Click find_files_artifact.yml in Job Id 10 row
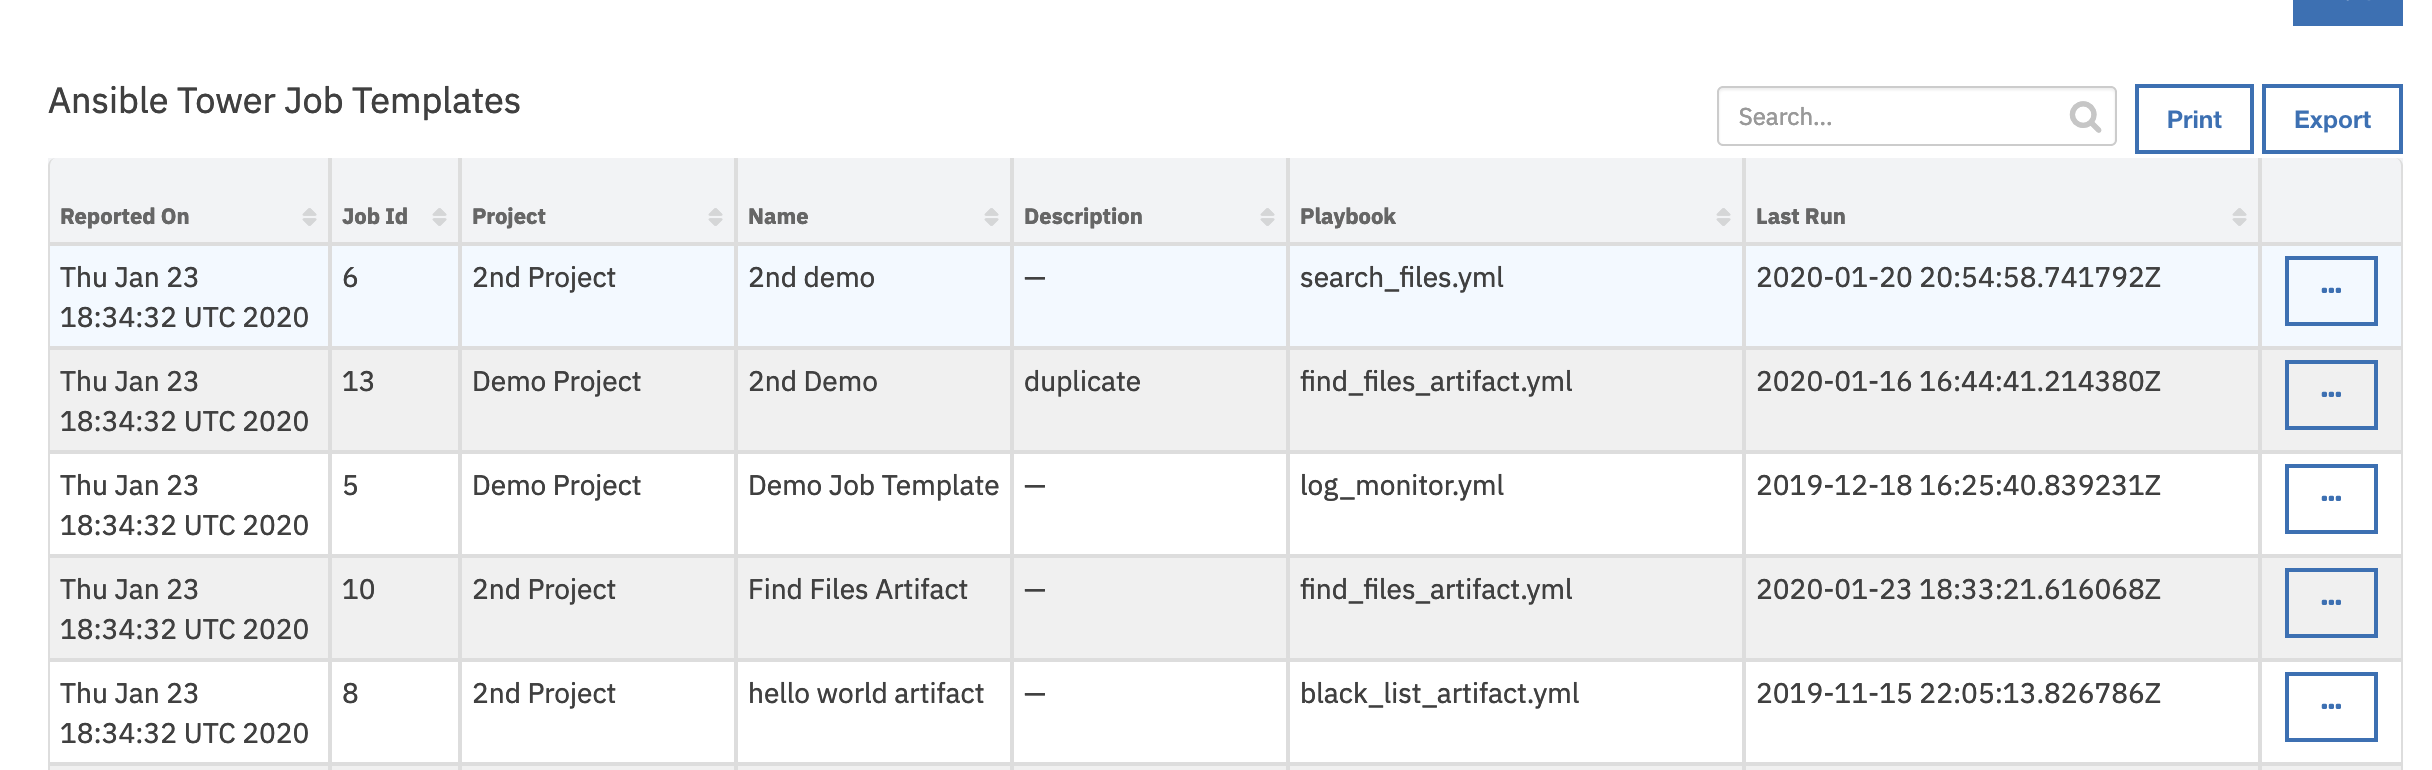The image size is (2432, 770). pyautogui.click(x=1516, y=609)
